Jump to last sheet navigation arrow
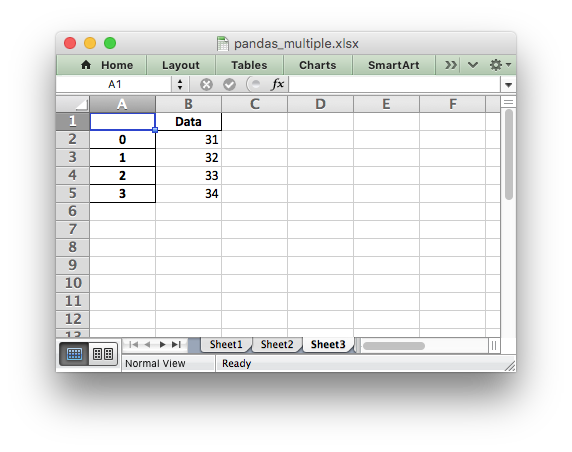 tap(177, 344)
